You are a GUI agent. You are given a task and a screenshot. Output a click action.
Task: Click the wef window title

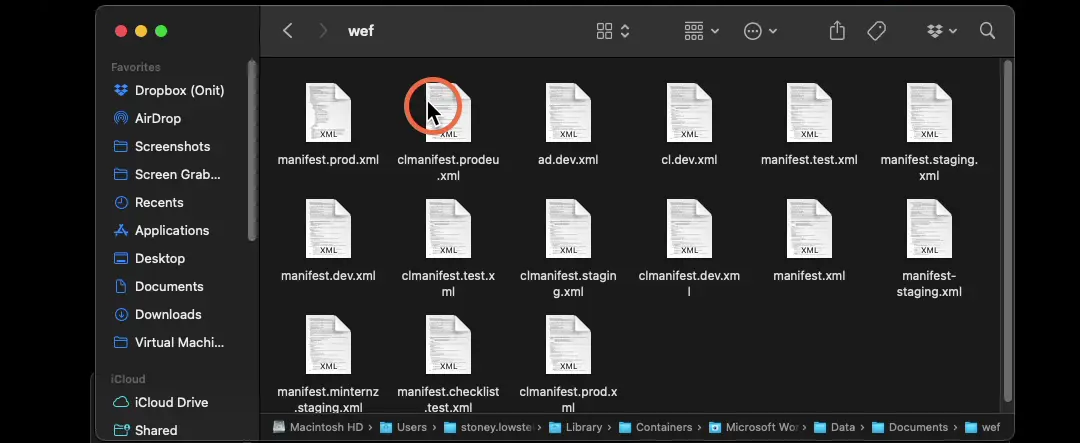pyautogui.click(x=361, y=31)
